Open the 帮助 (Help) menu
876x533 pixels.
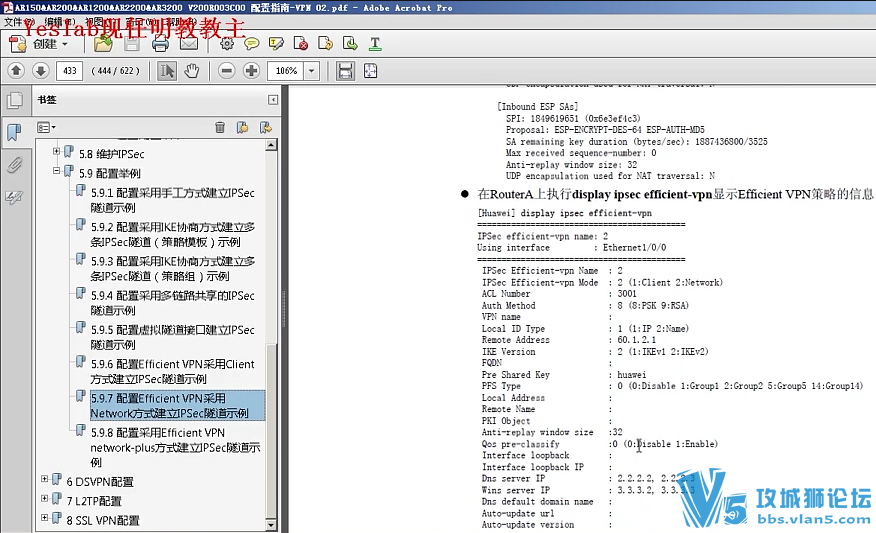(x=180, y=22)
